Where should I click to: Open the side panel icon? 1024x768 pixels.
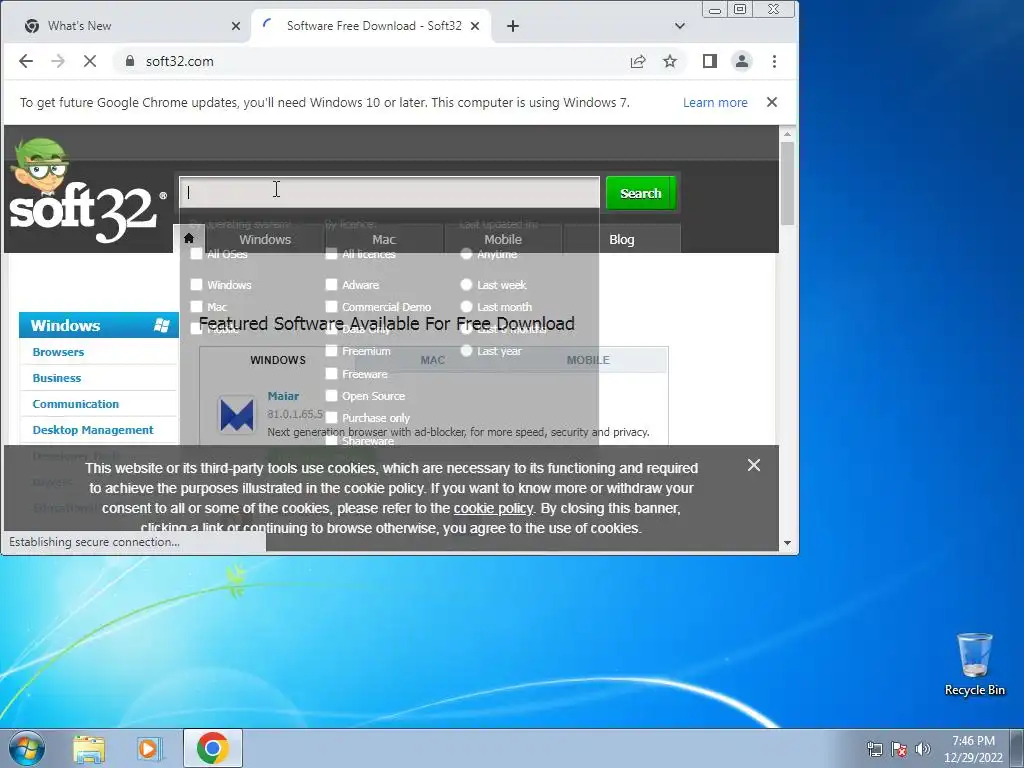(710, 61)
